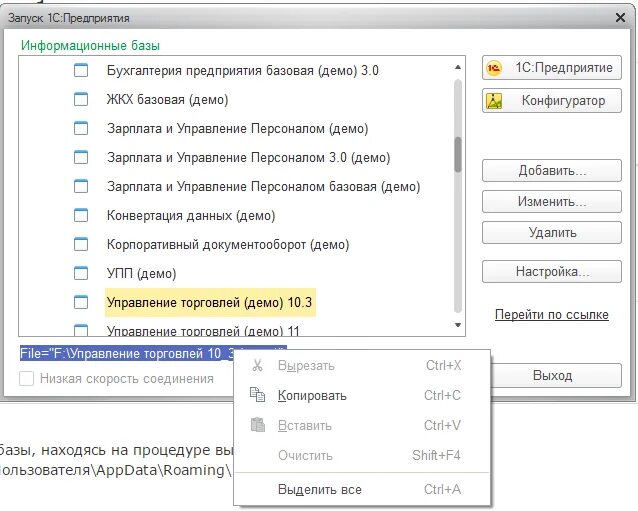Choose Очистить in context menu
The image size is (638, 511).
click(362, 455)
